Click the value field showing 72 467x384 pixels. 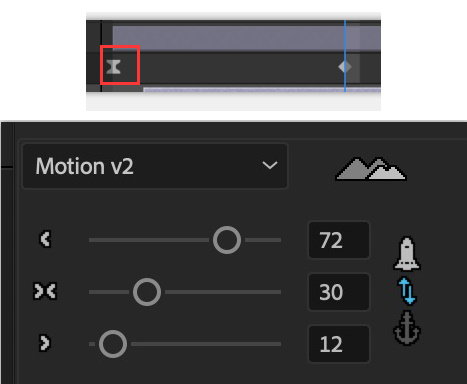point(339,240)
